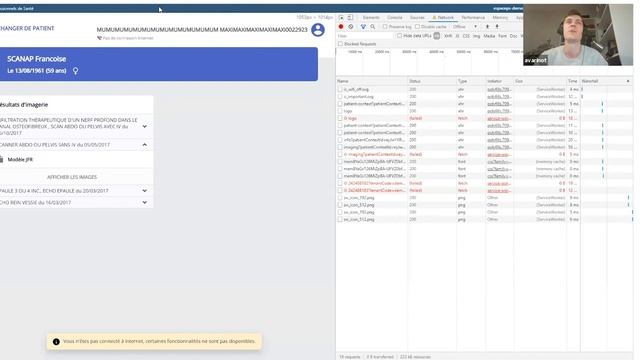
Task: Stop recording with the red record button
Action: [x=341, y=27]
